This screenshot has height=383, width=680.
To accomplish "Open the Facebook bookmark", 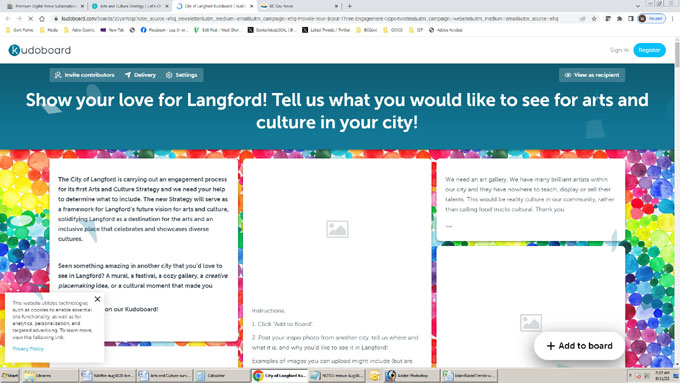I will (x=164, y=30).
